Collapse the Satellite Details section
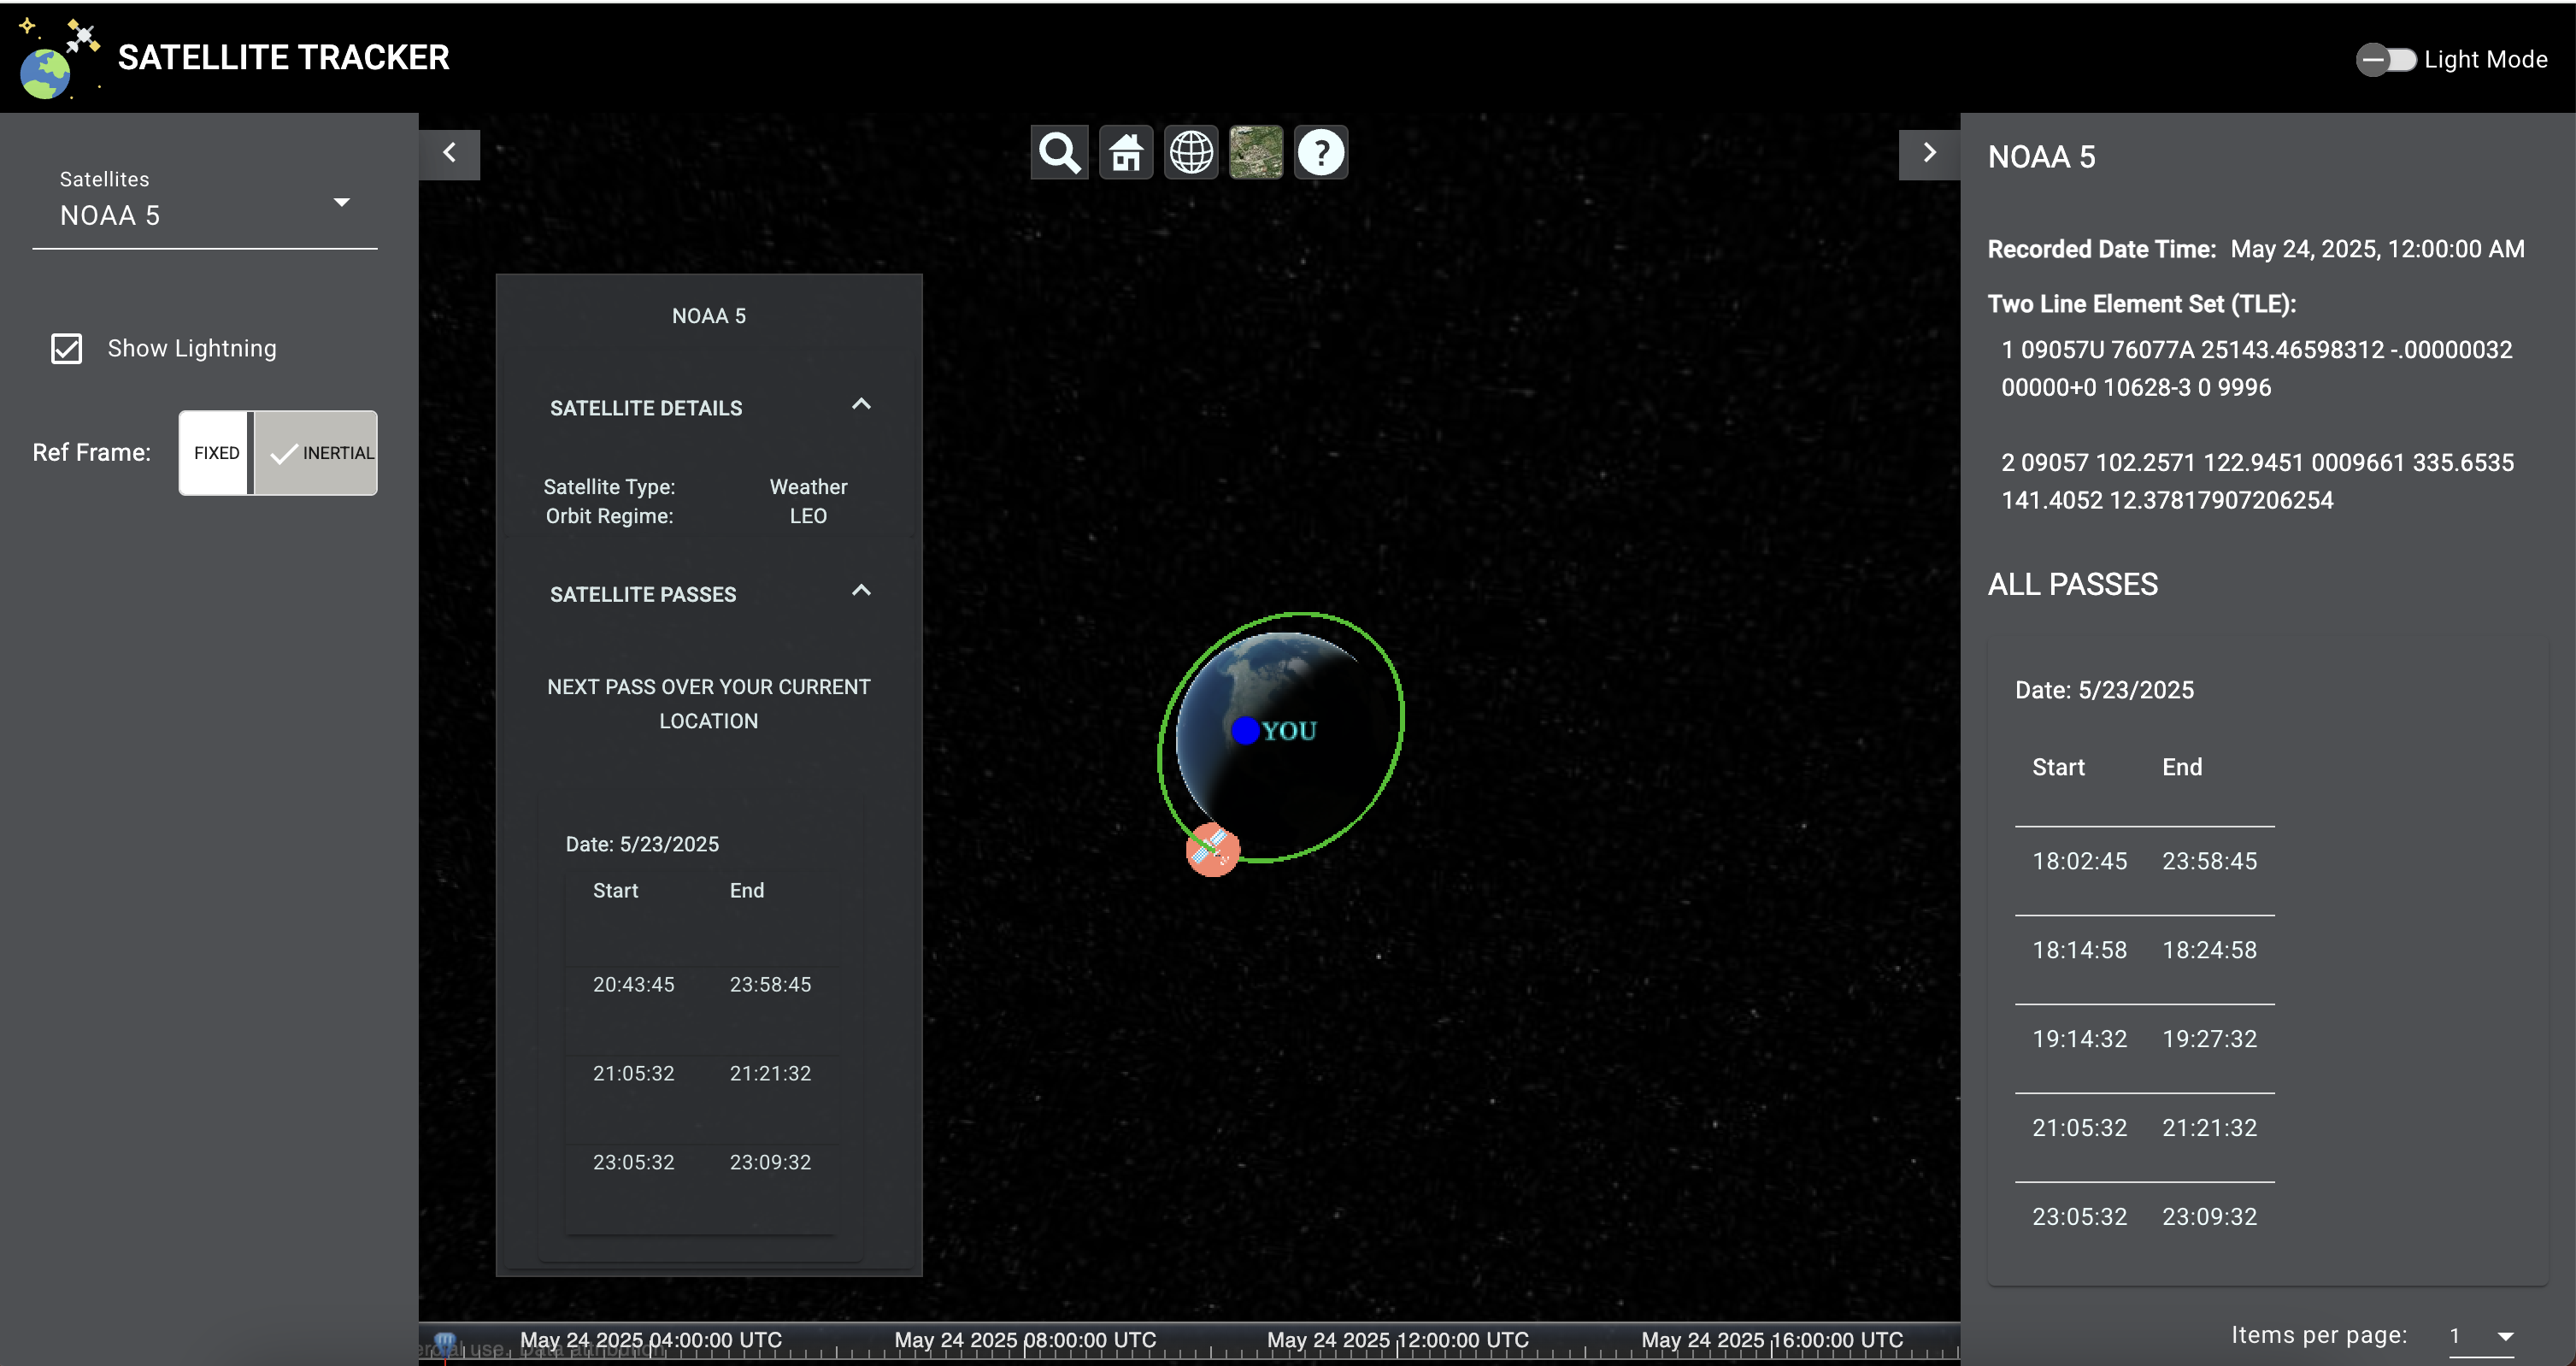This screenshot has height=1366, width=2576. tap(860, 405)
